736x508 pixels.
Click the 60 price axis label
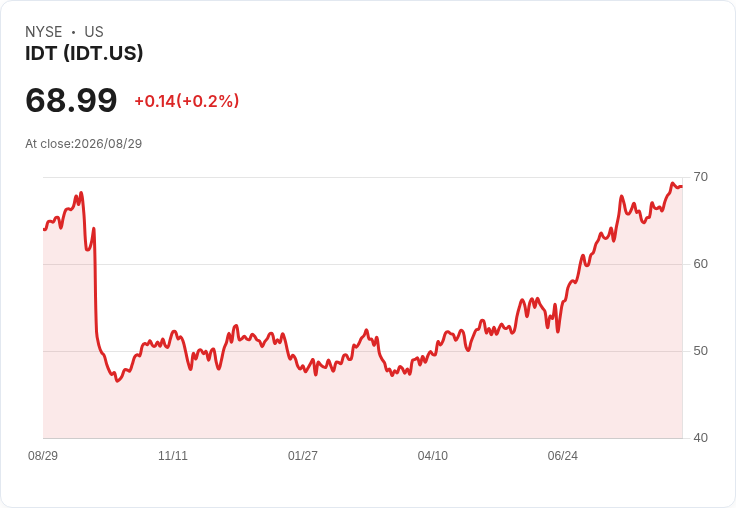[700, 264]
